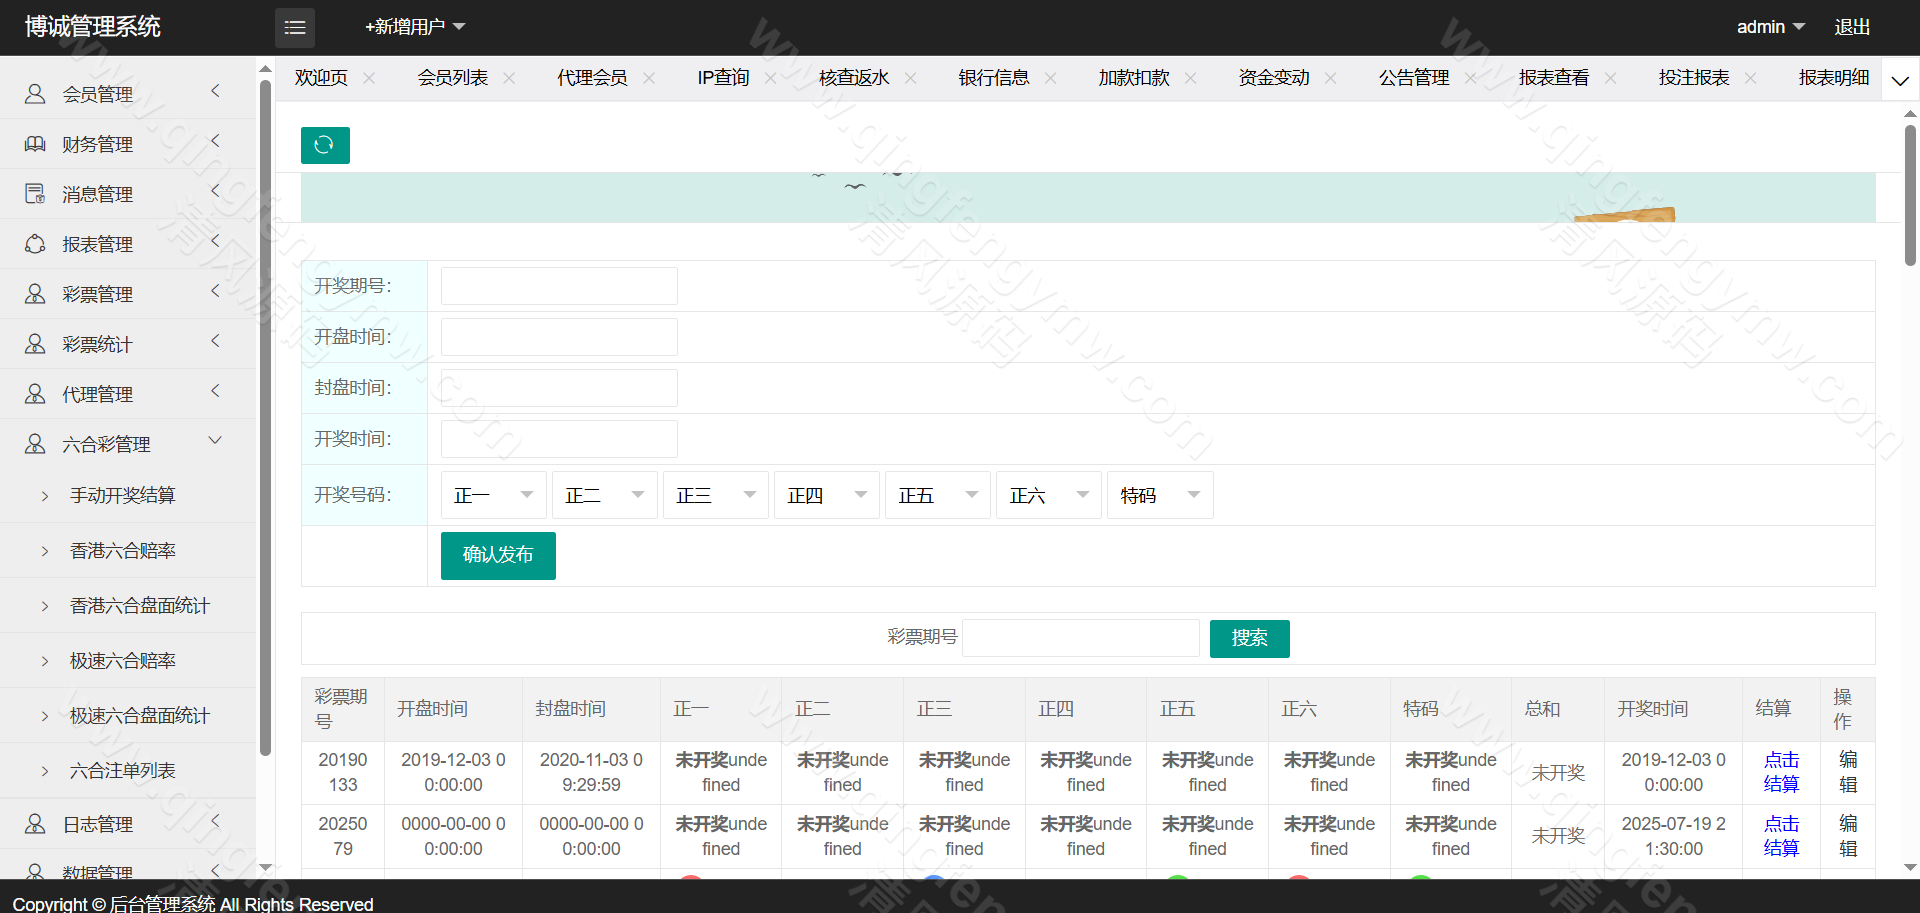Click the 消息管理 message icon
Image resolution: width=1920 pixels, height=913 pixels.
point(35,194)
